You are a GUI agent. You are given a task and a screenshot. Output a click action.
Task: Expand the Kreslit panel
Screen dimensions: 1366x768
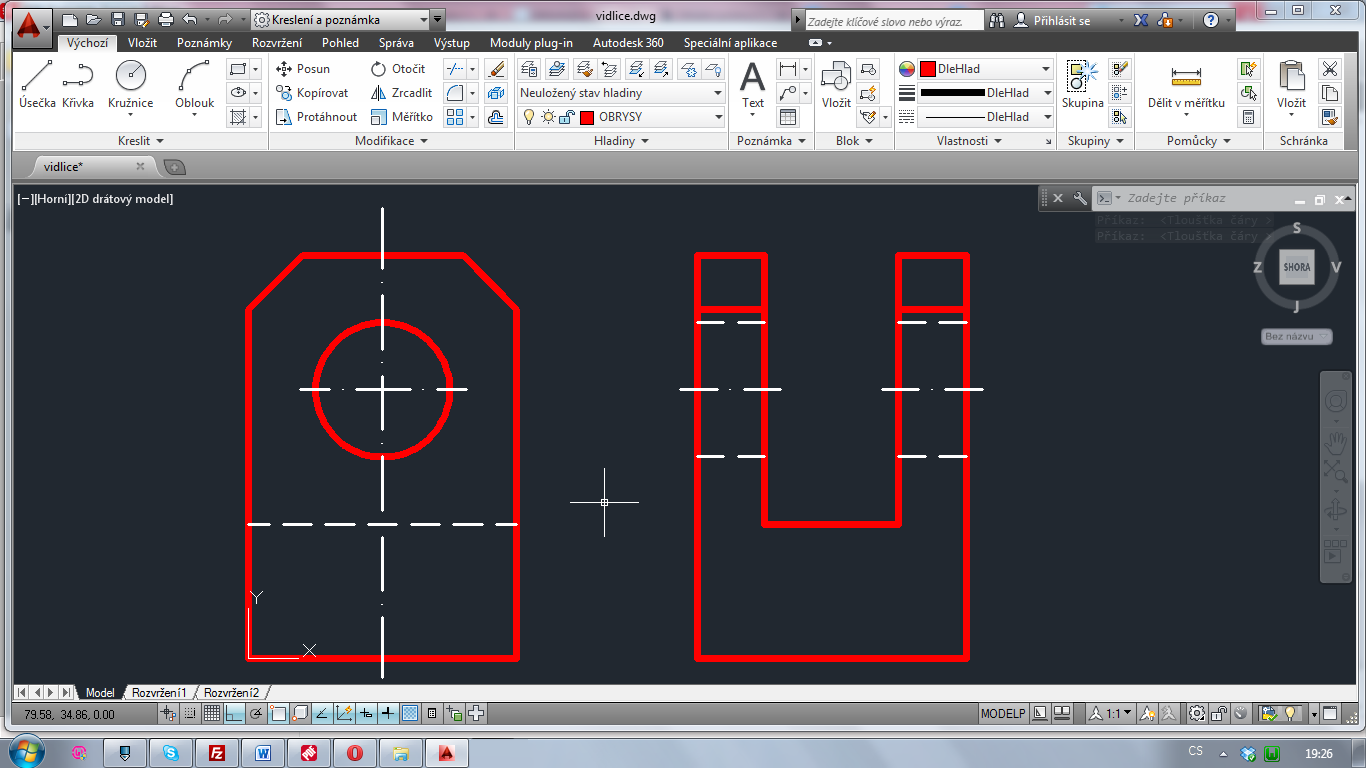tap(140, 141)
